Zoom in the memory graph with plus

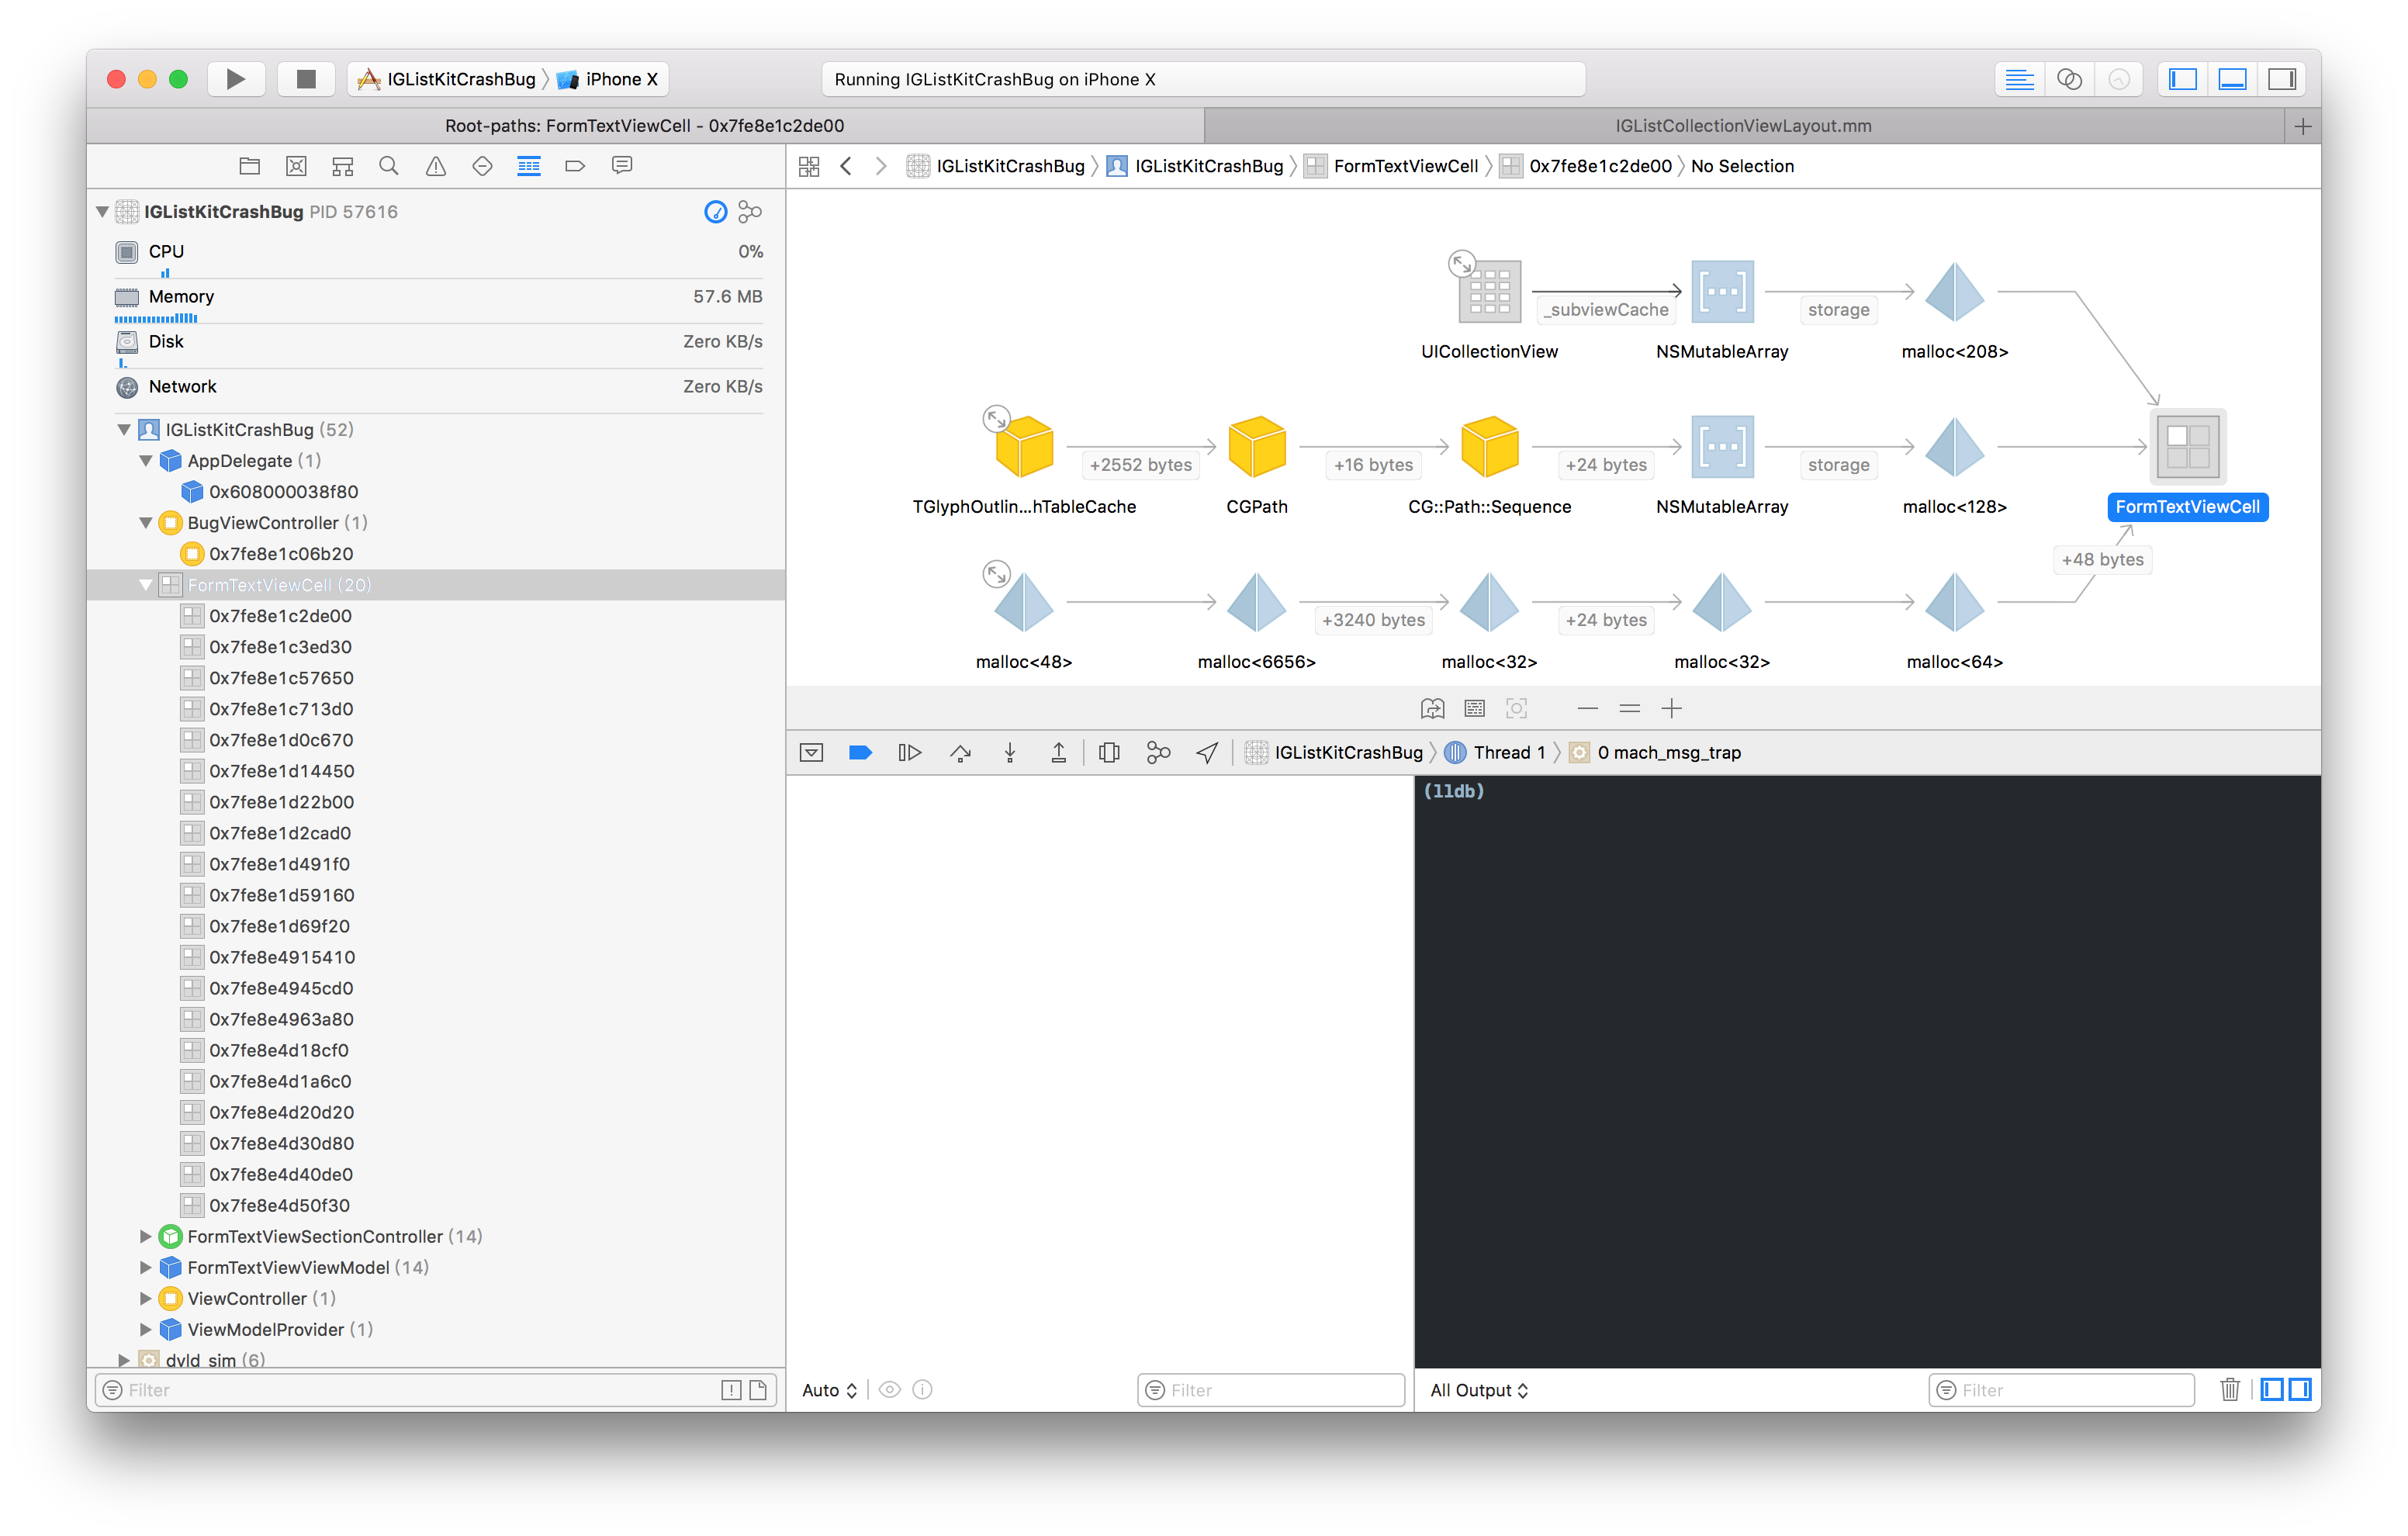pos(1671,709)
